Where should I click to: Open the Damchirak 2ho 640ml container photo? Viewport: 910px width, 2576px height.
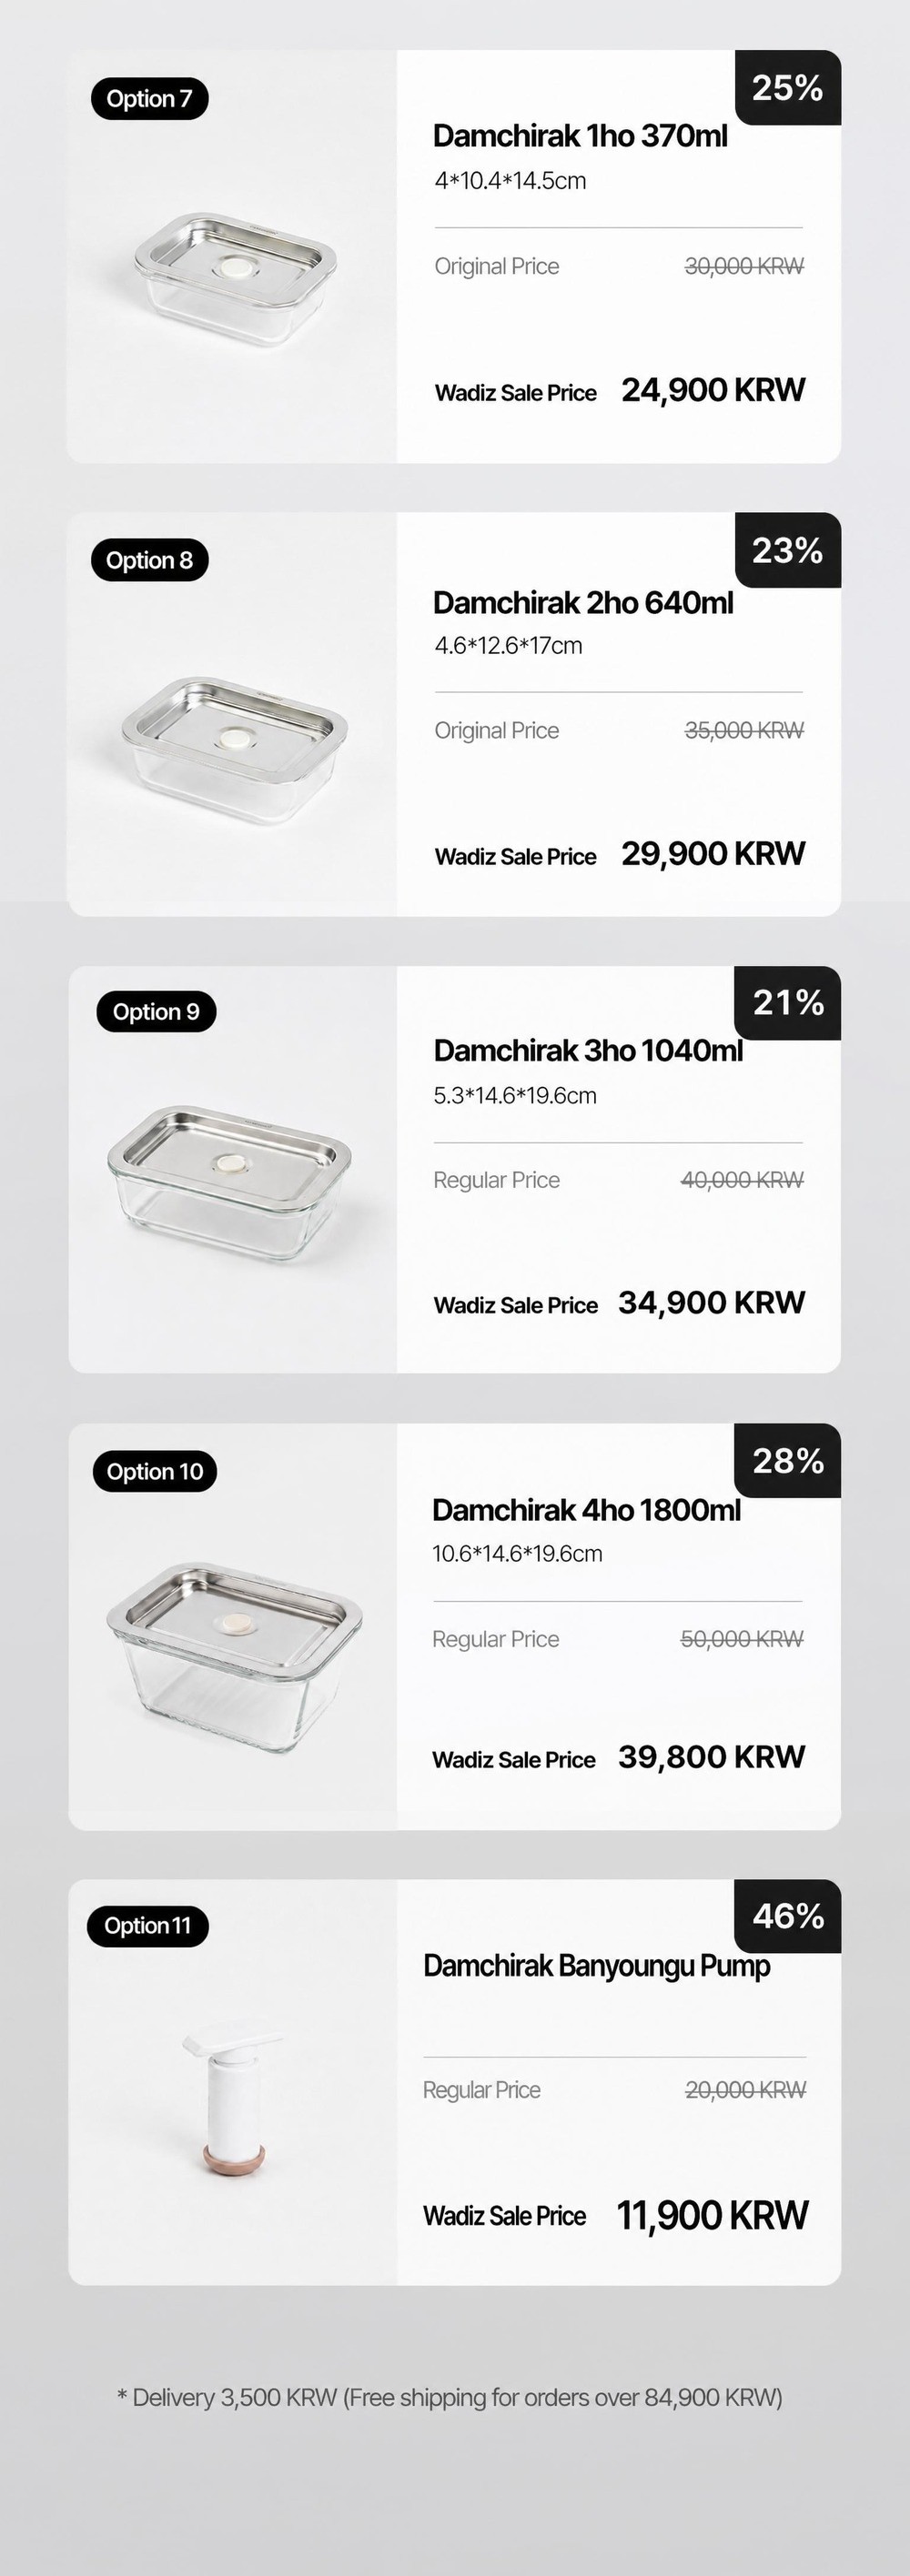click(x=235, y=749)
